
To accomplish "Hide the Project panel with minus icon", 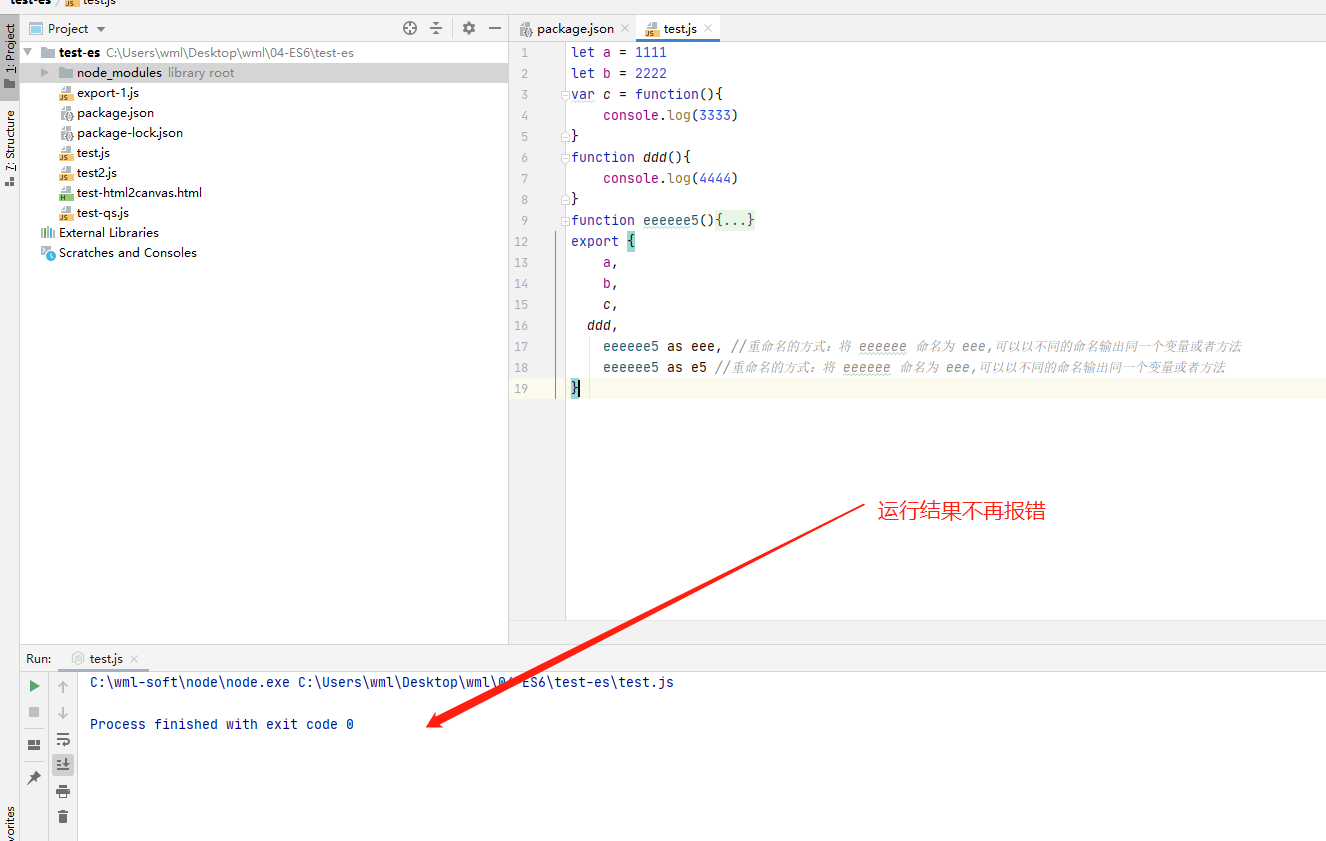I will [495, 28].
